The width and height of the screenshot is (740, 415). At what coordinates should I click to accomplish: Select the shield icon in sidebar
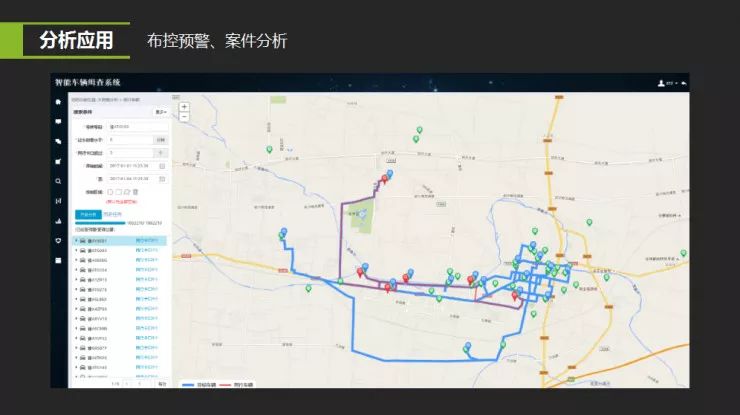(58, 241)
